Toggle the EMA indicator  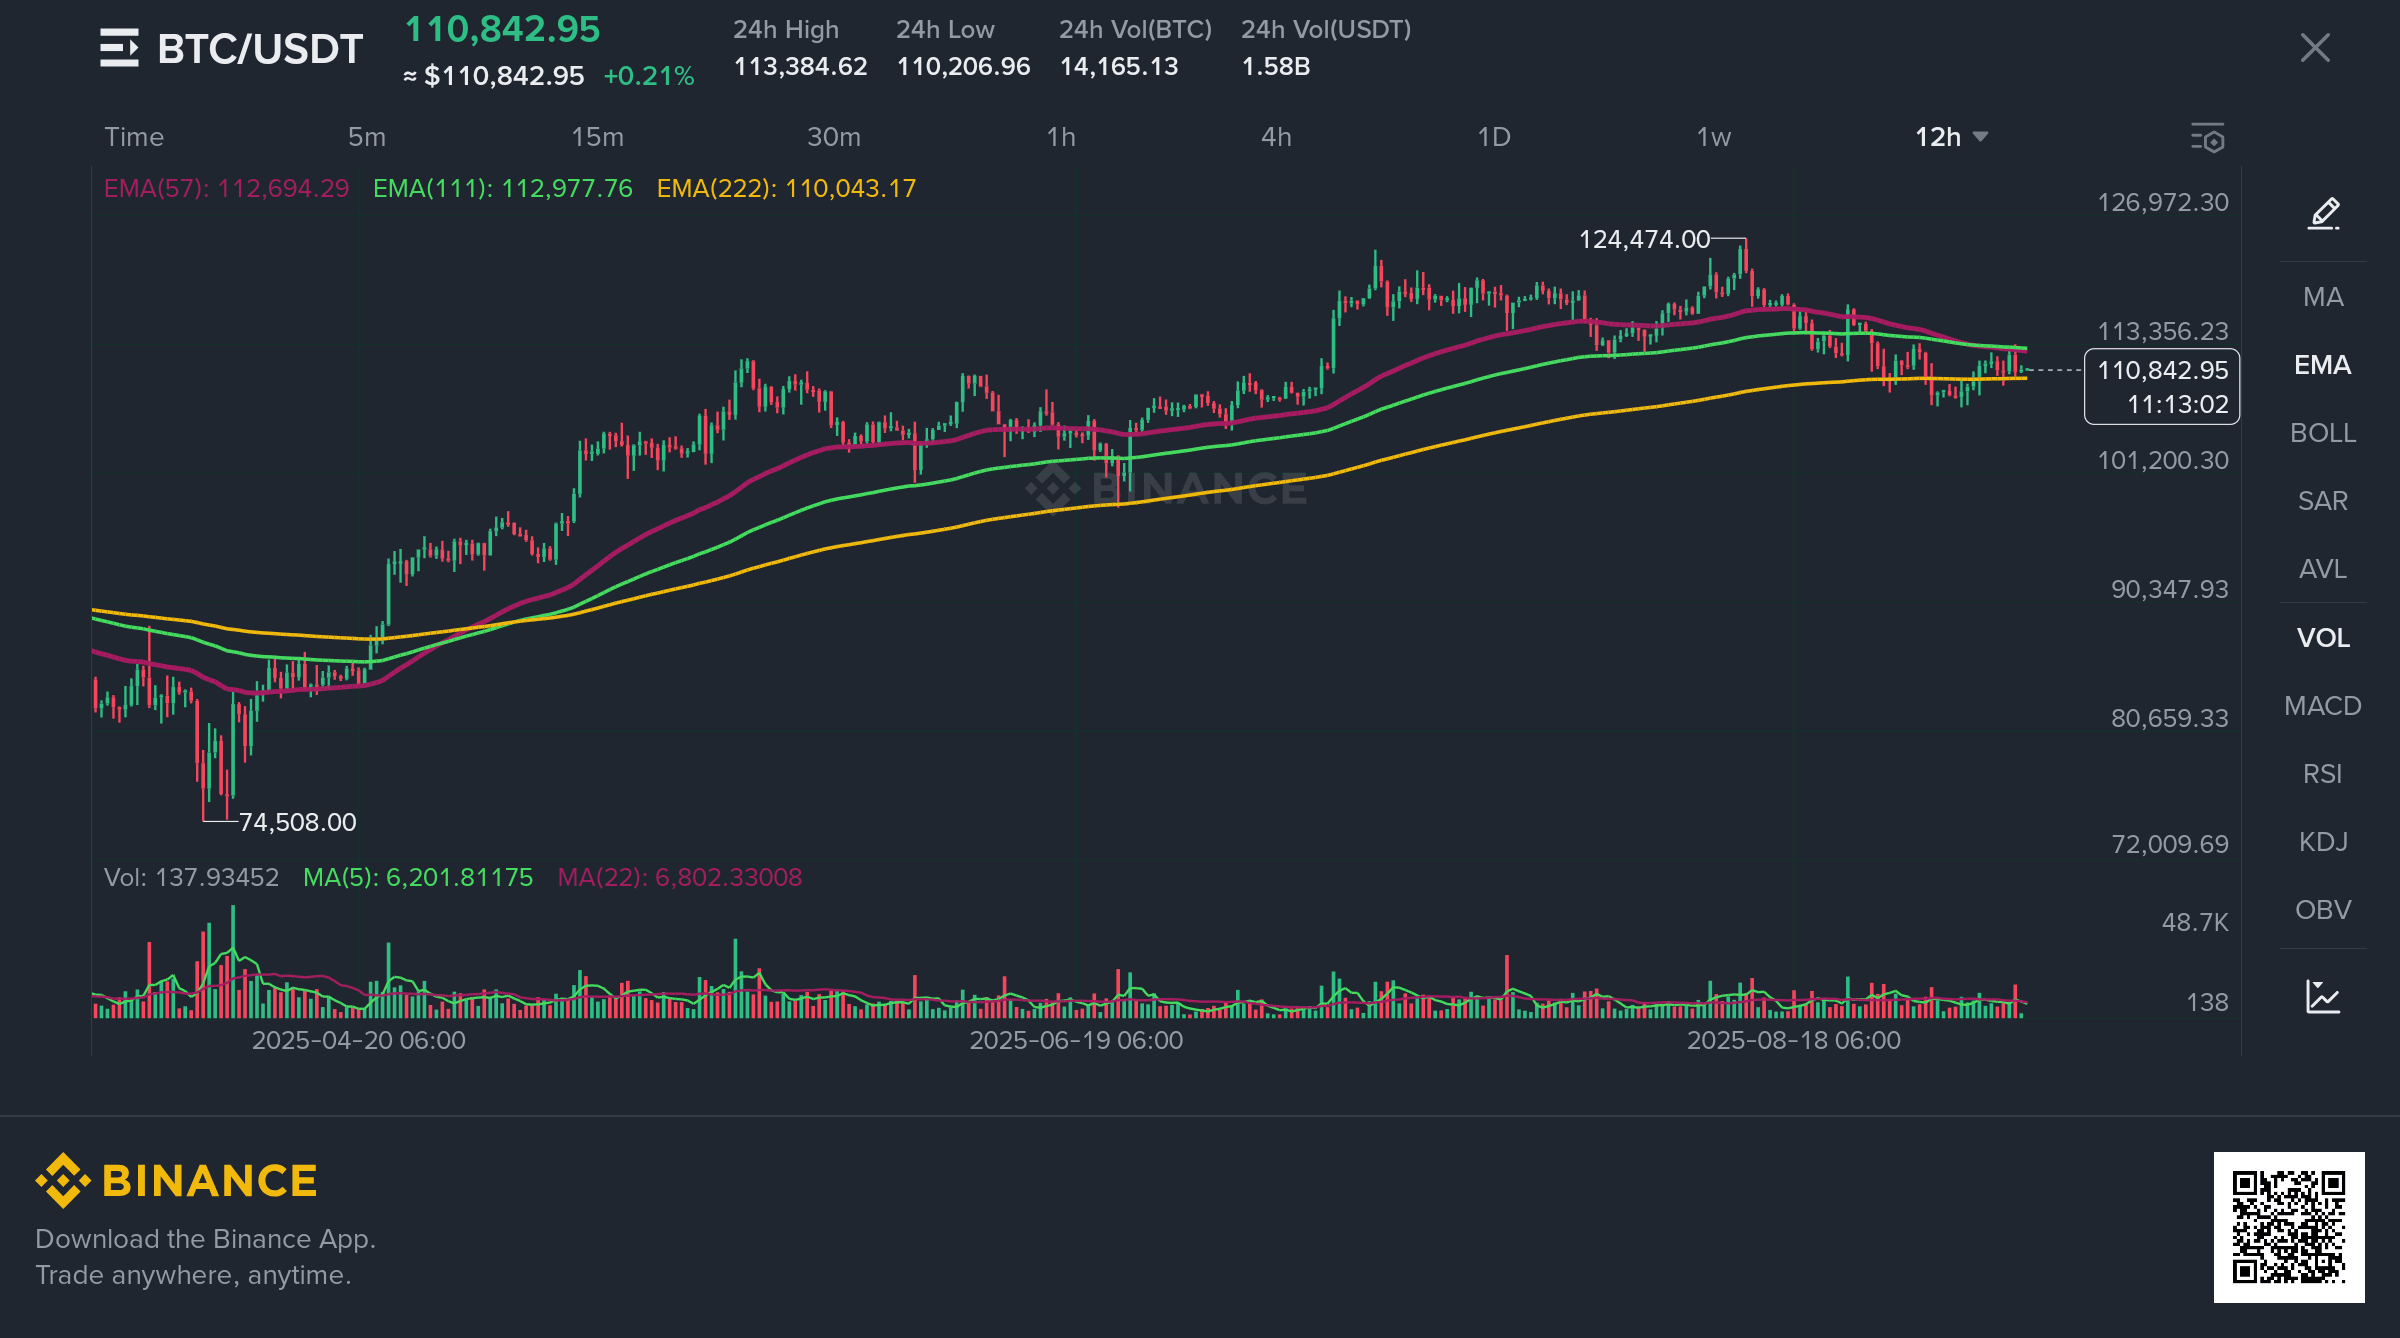coord(2322,365)
